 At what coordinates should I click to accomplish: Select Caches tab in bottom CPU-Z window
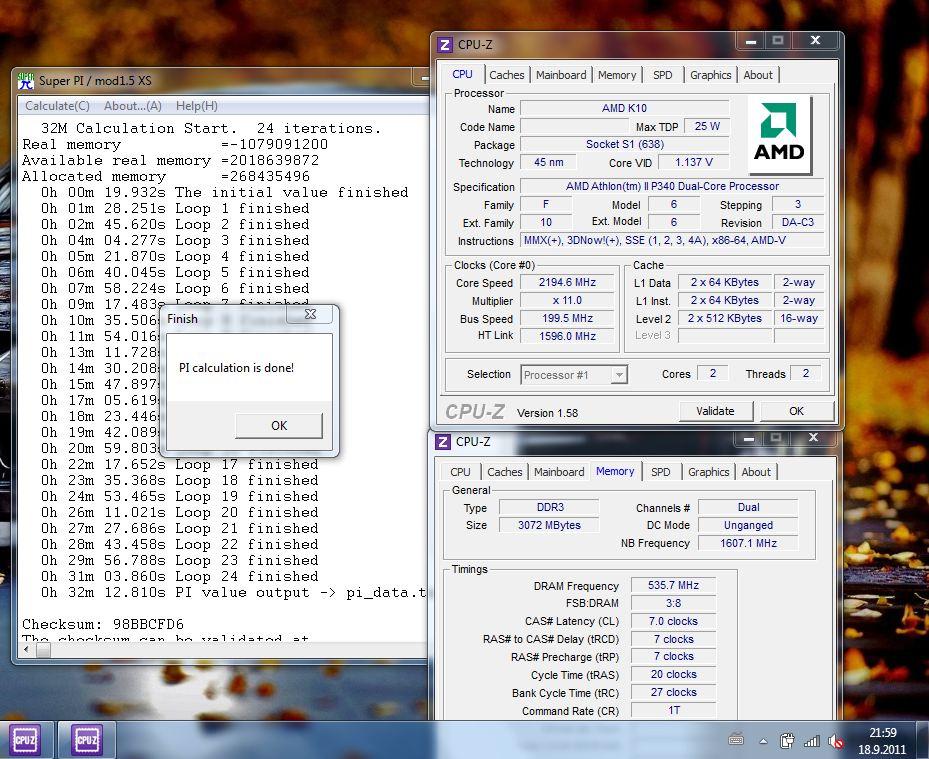(x=505, y=472)
